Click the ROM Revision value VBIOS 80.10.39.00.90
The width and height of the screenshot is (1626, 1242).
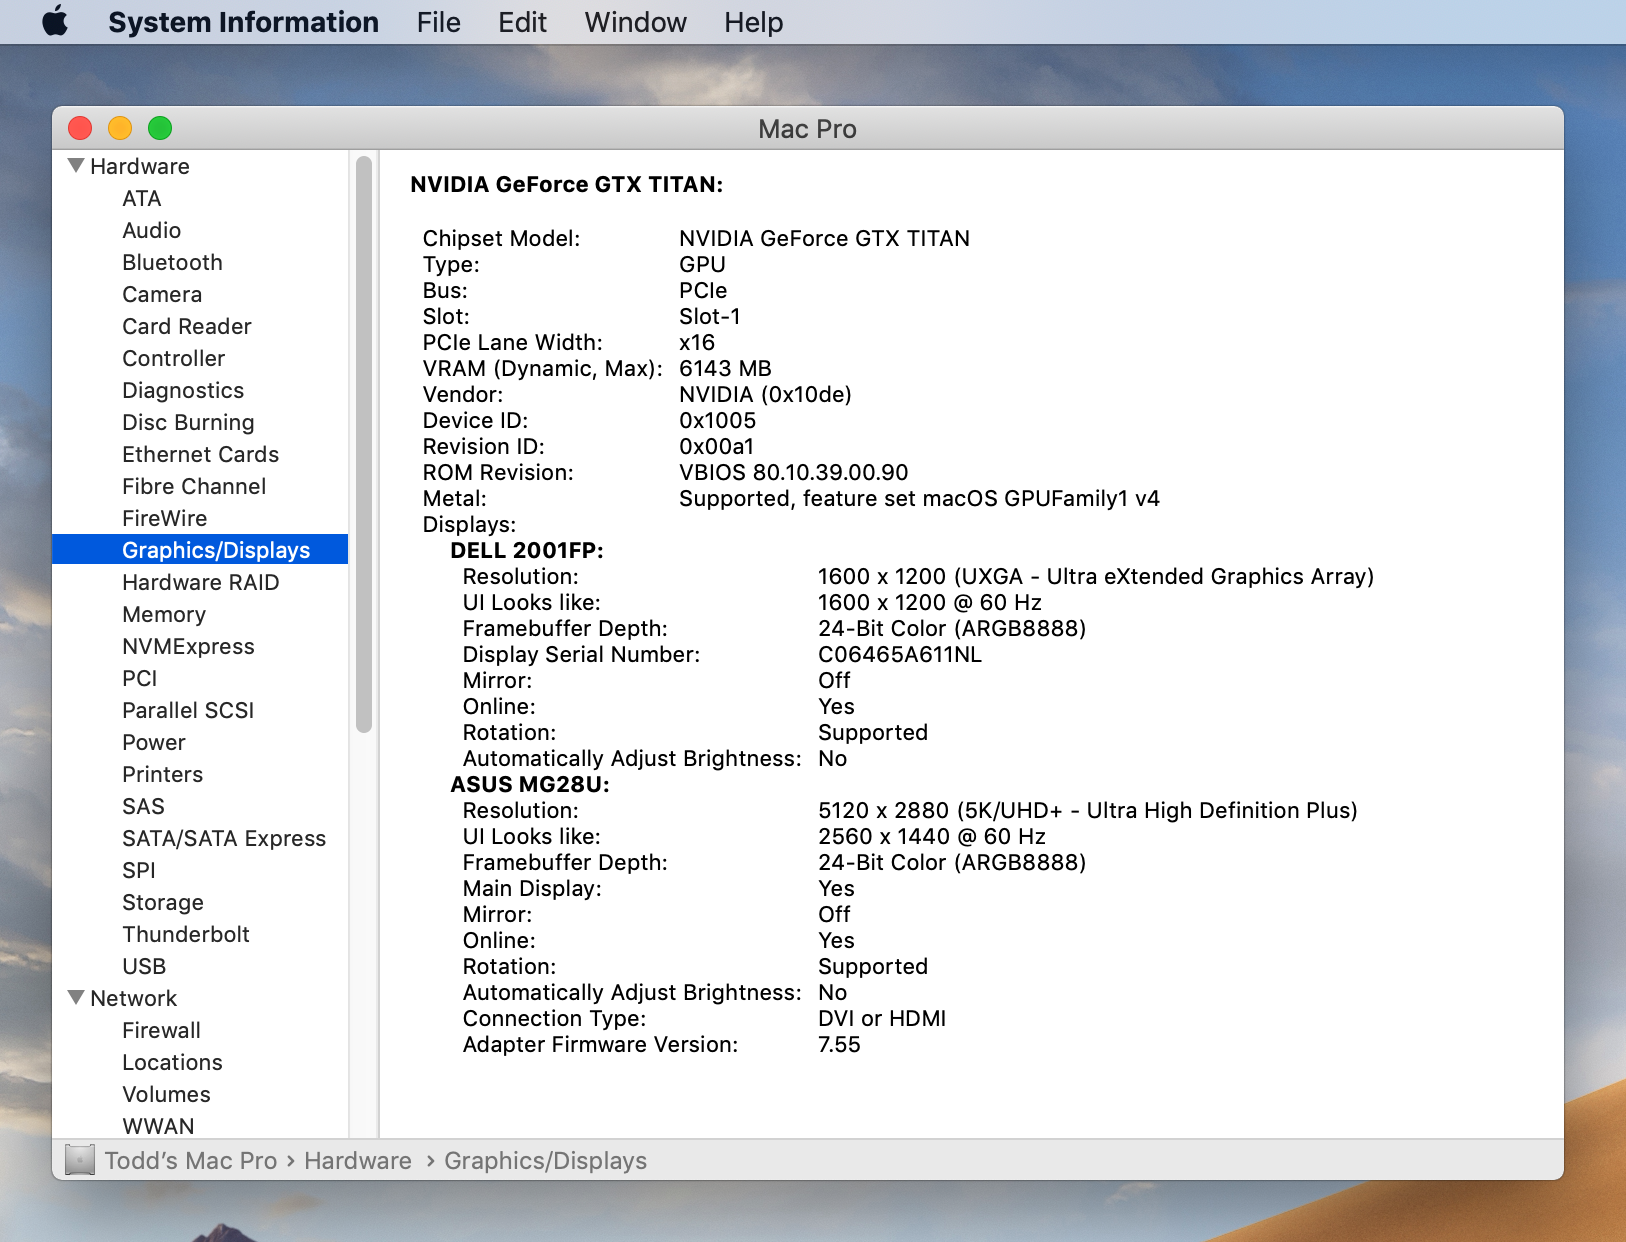pyautogui.click(x=793, y=472)
